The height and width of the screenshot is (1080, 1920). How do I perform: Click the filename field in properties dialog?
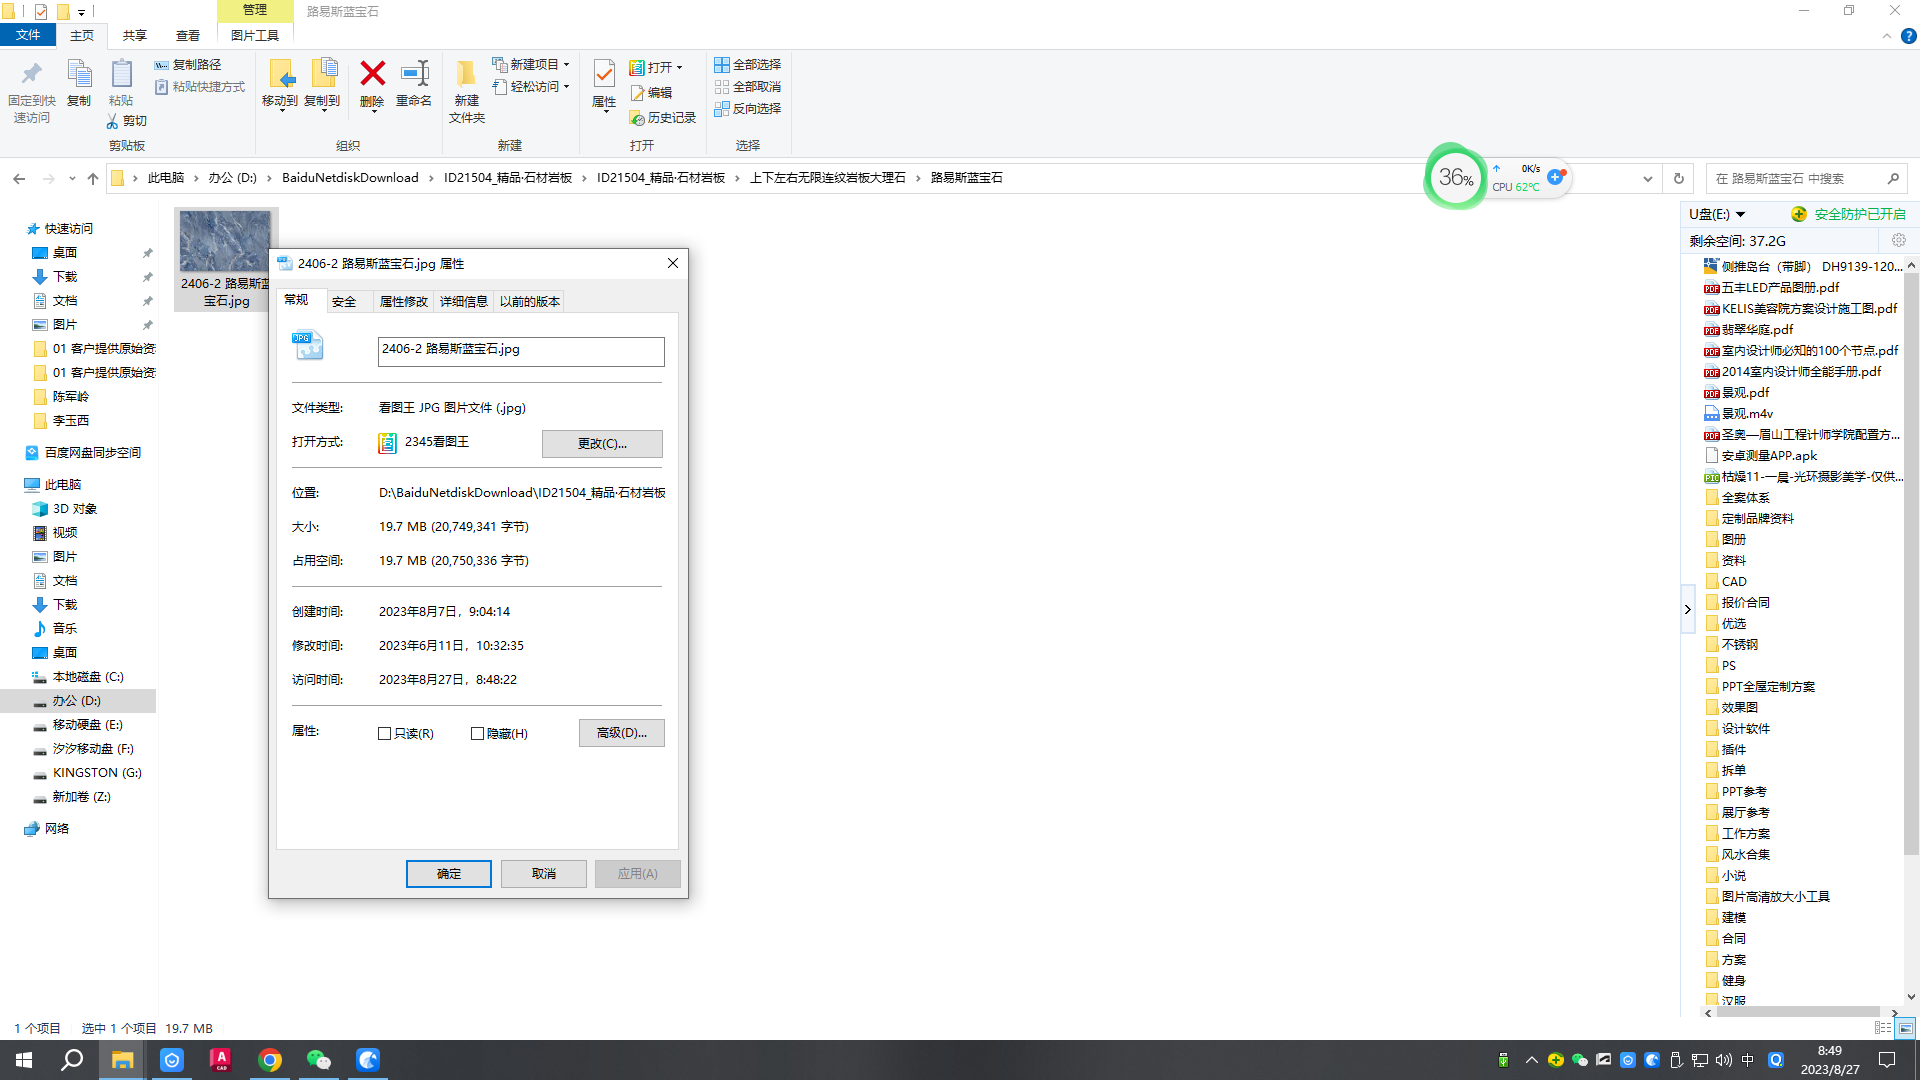521,351
